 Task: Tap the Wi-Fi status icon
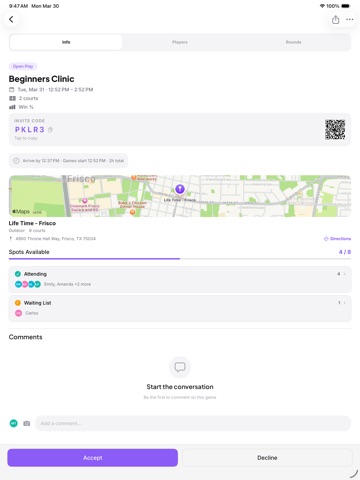pyautogui.click(x=322, y=6)
